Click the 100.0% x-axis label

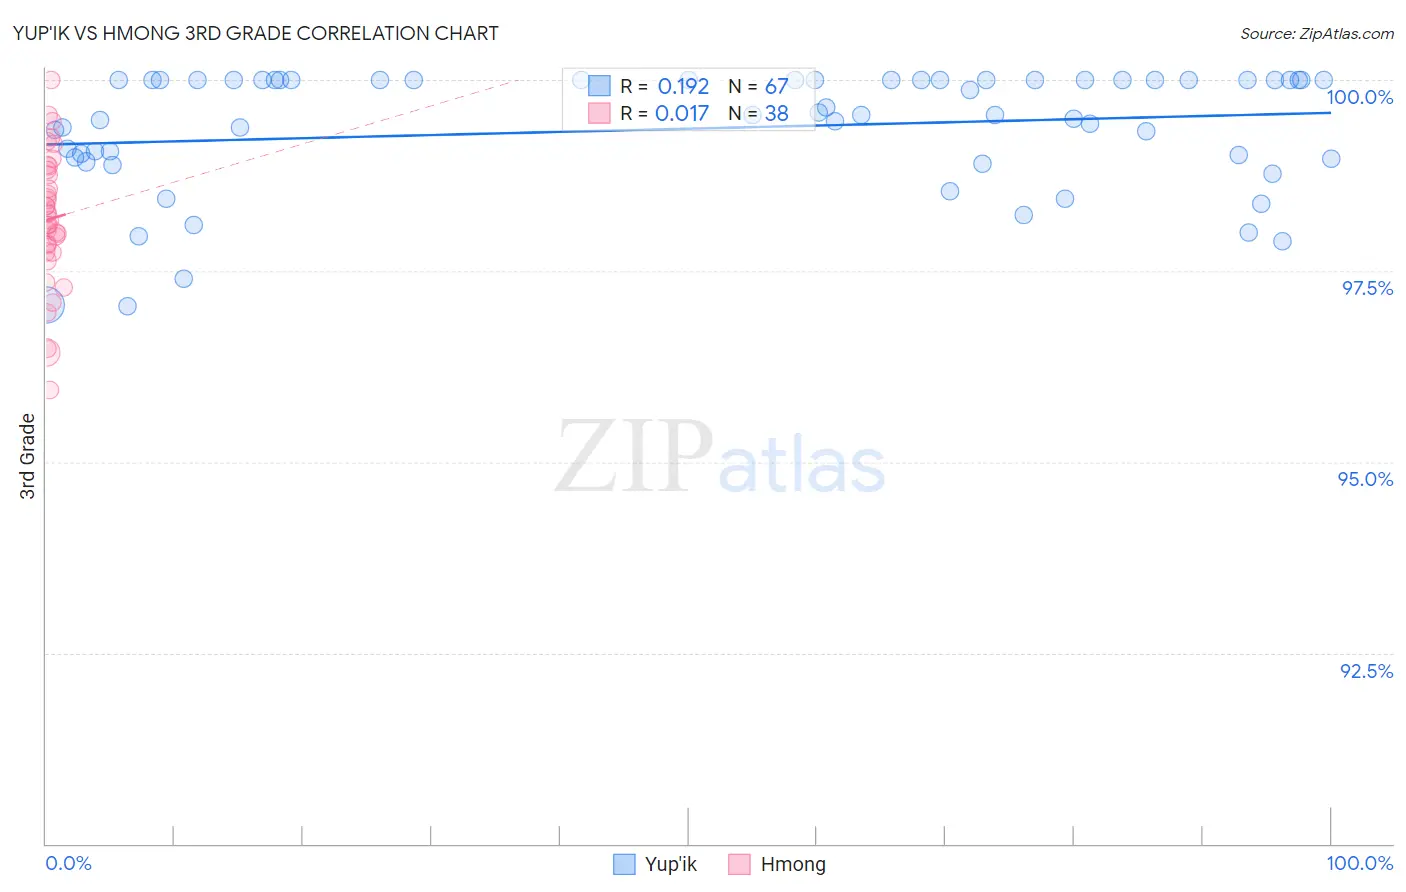(x=1359, y=863)
